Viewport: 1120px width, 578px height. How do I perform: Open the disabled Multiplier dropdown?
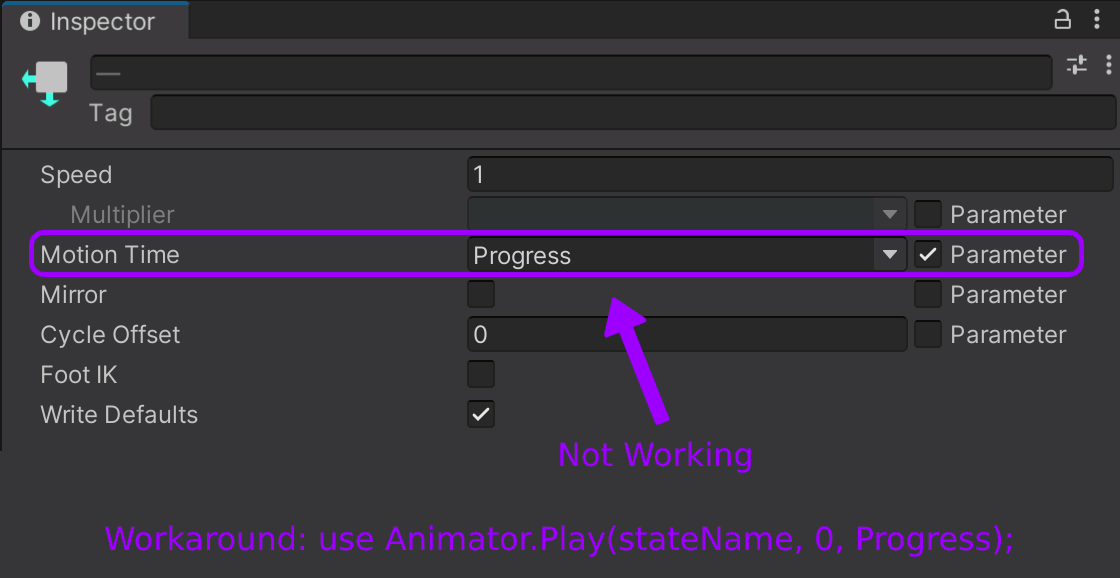[x=686, y=215]
